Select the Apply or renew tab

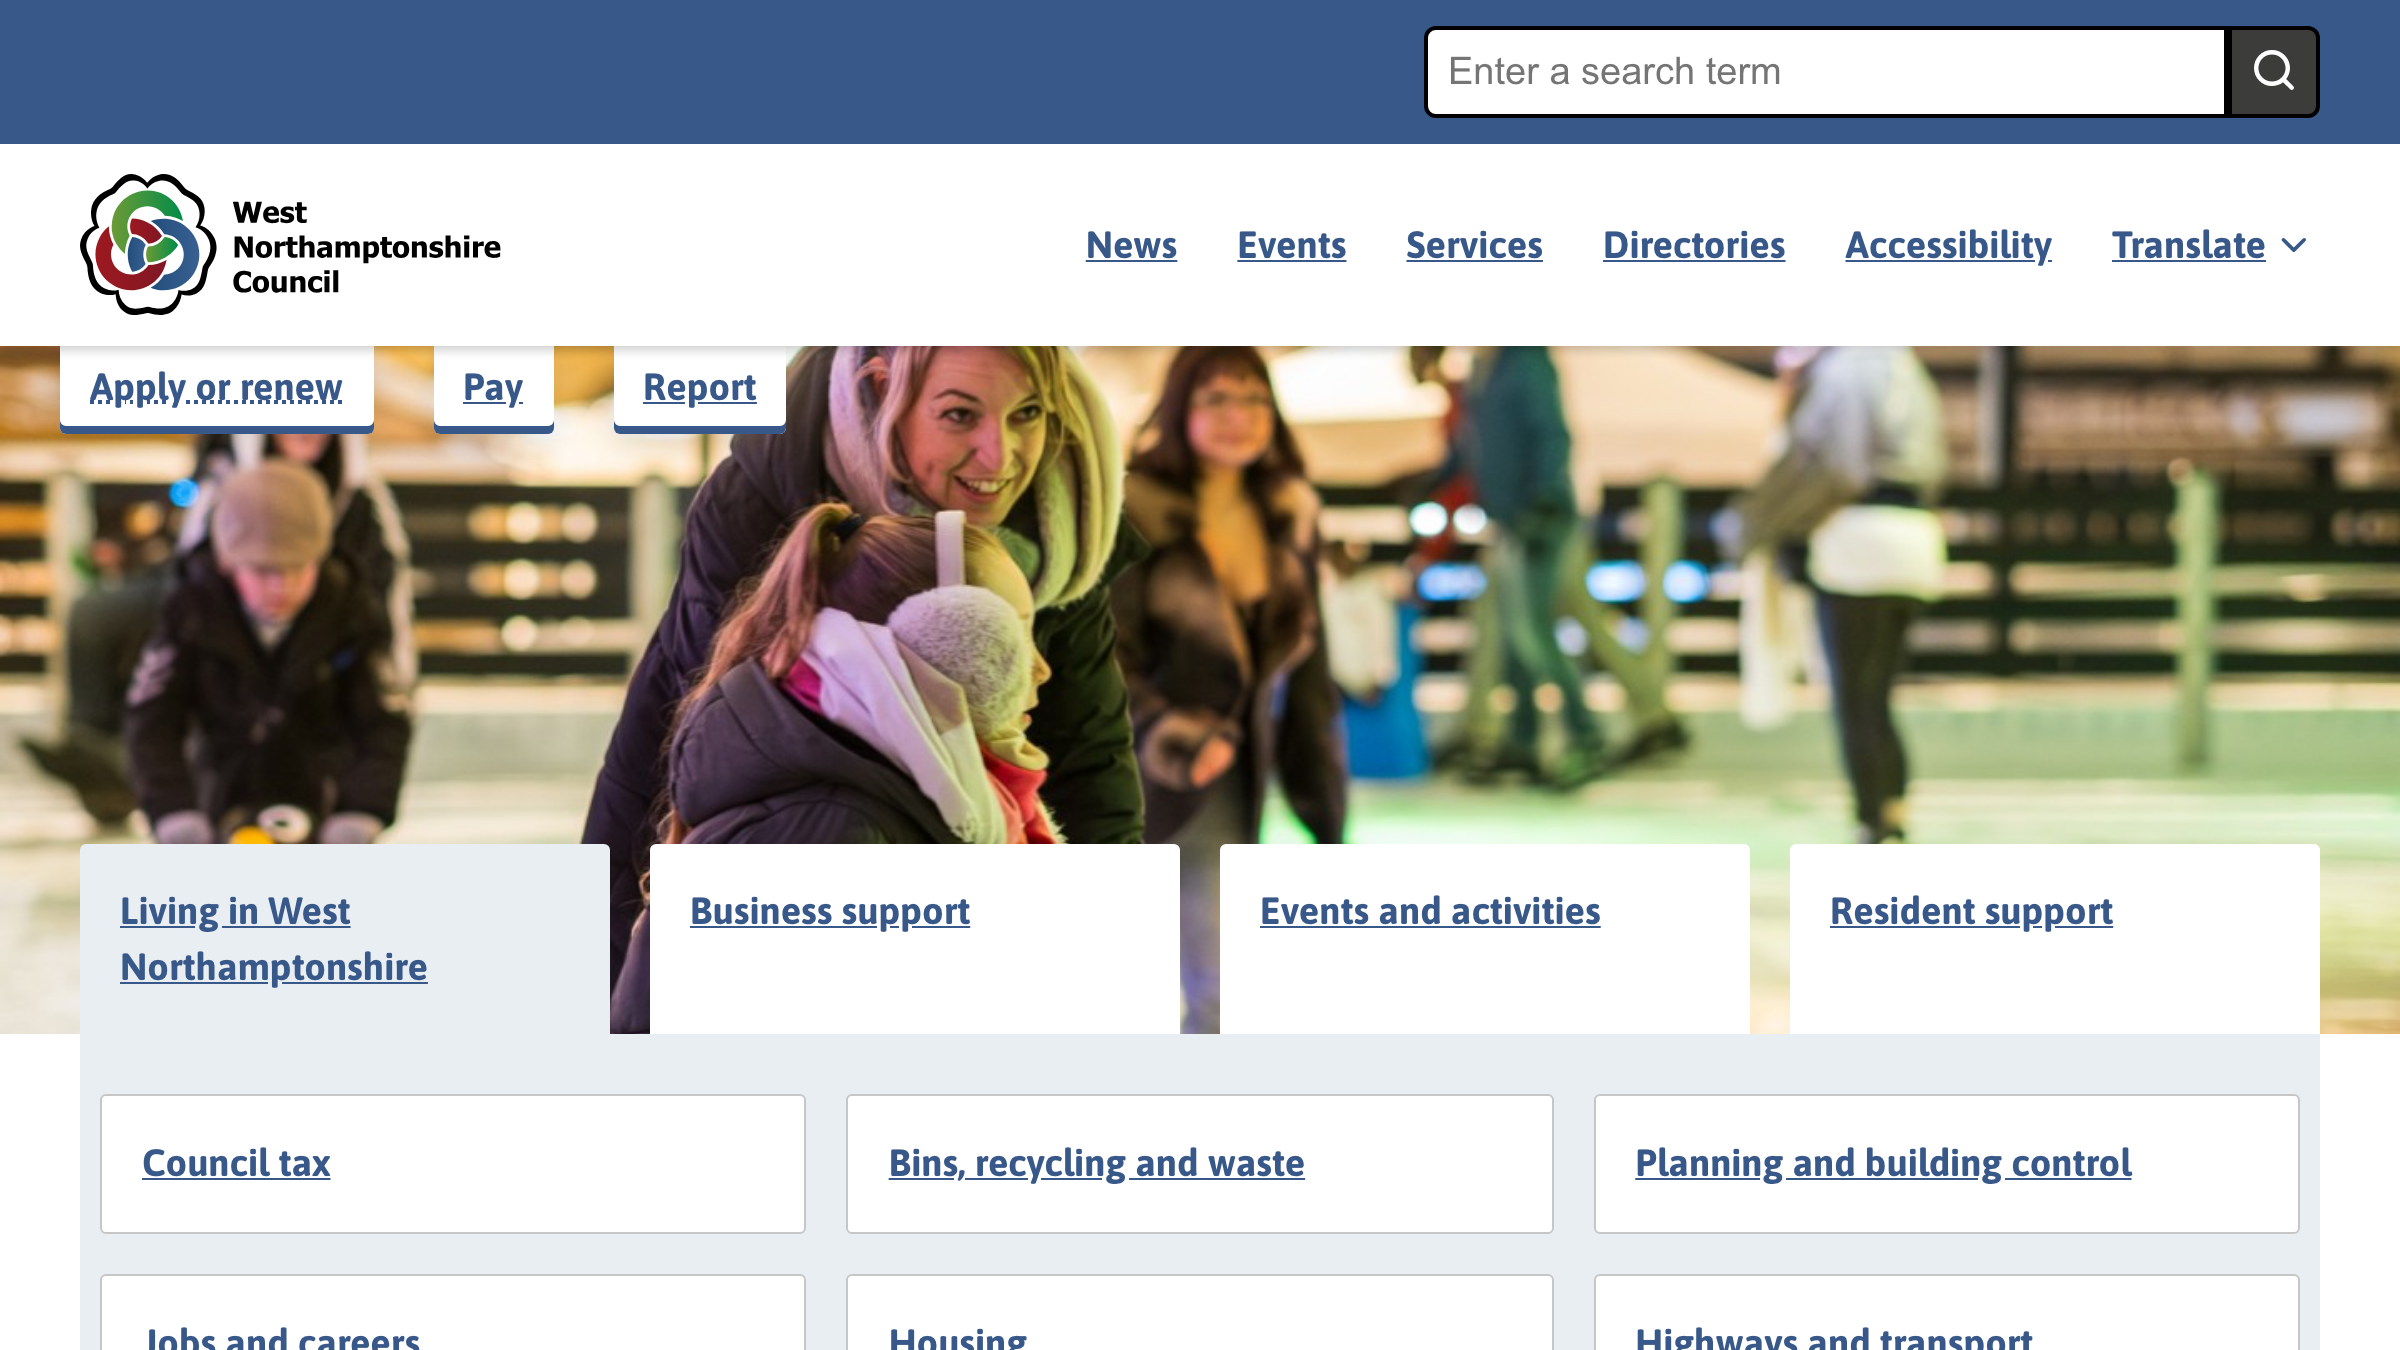[216, 388]
